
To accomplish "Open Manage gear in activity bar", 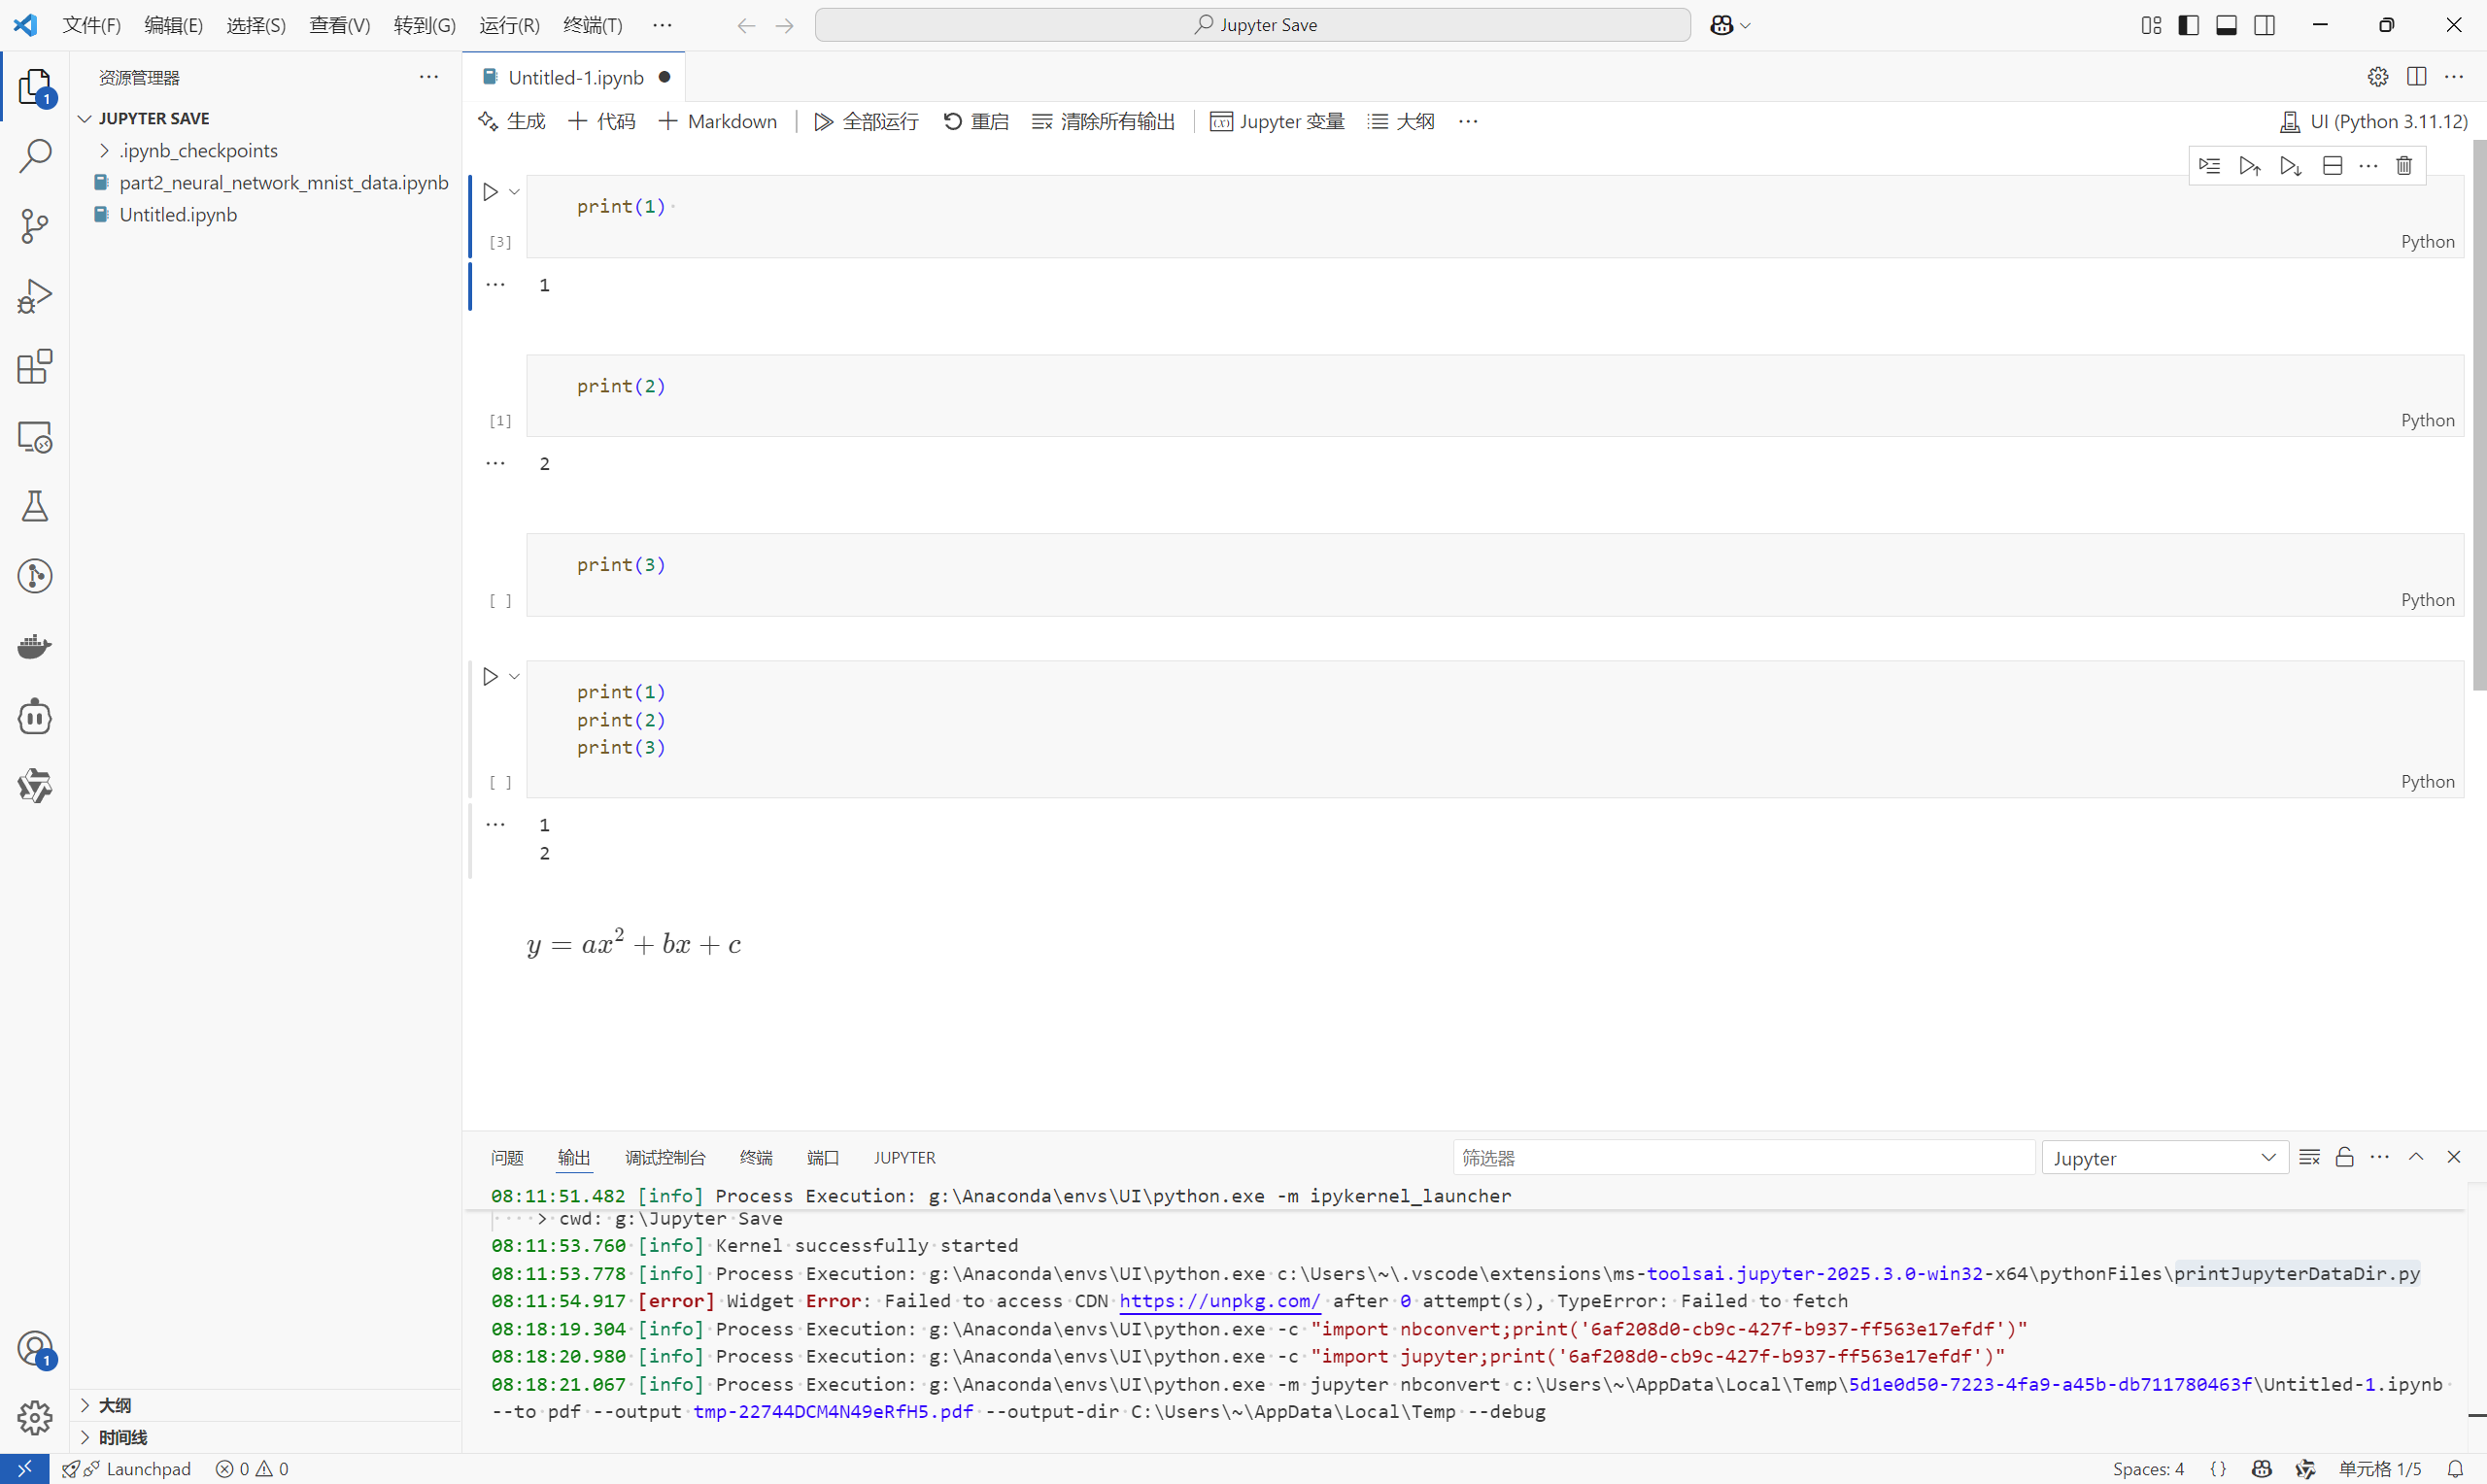I will [x=35, y=1417].
